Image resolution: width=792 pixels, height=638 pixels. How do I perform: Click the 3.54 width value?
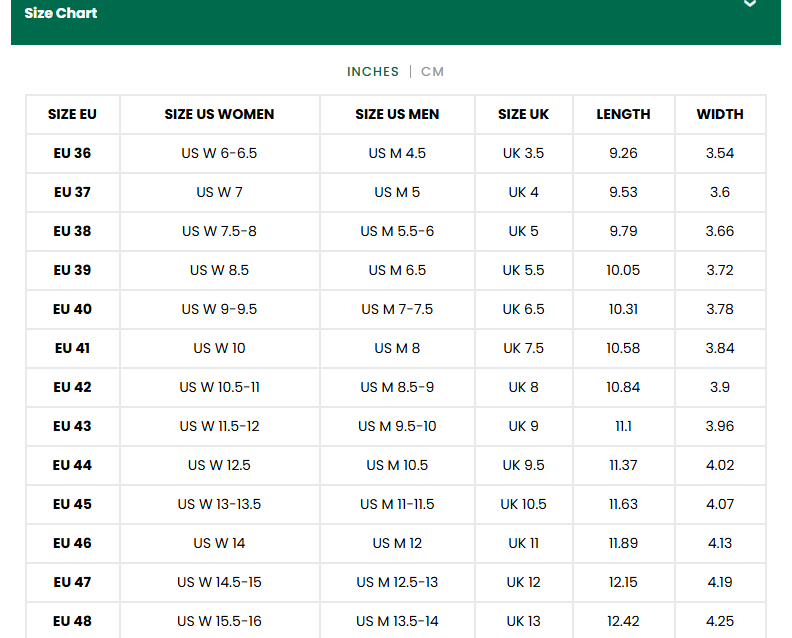tap(720, 153)
